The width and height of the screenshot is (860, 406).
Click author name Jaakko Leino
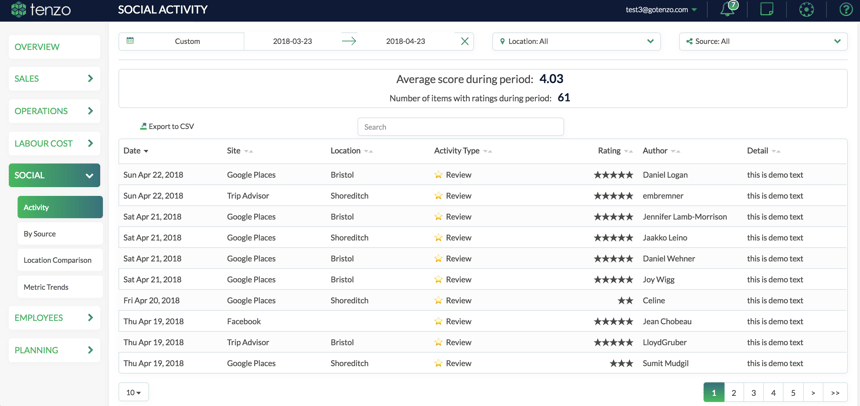[x=665, y=238]
